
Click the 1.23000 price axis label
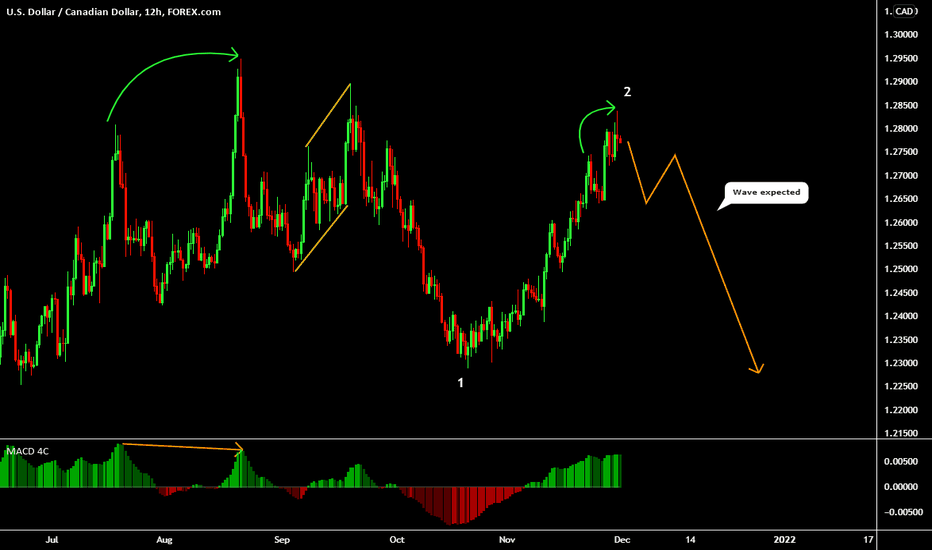pos(901,363)
